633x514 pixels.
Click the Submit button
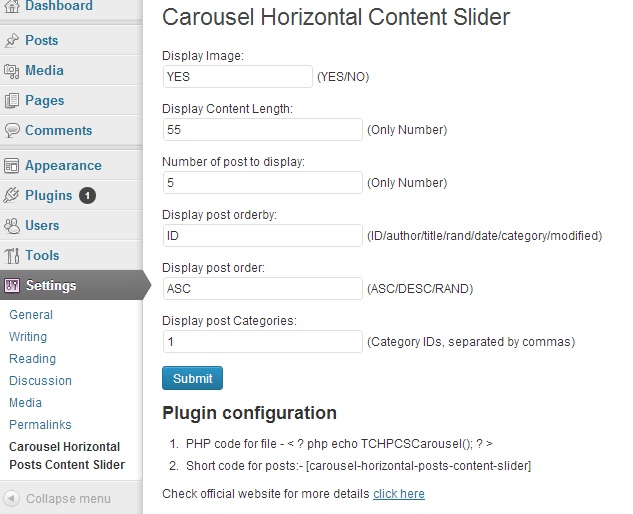tap(192, 378)
